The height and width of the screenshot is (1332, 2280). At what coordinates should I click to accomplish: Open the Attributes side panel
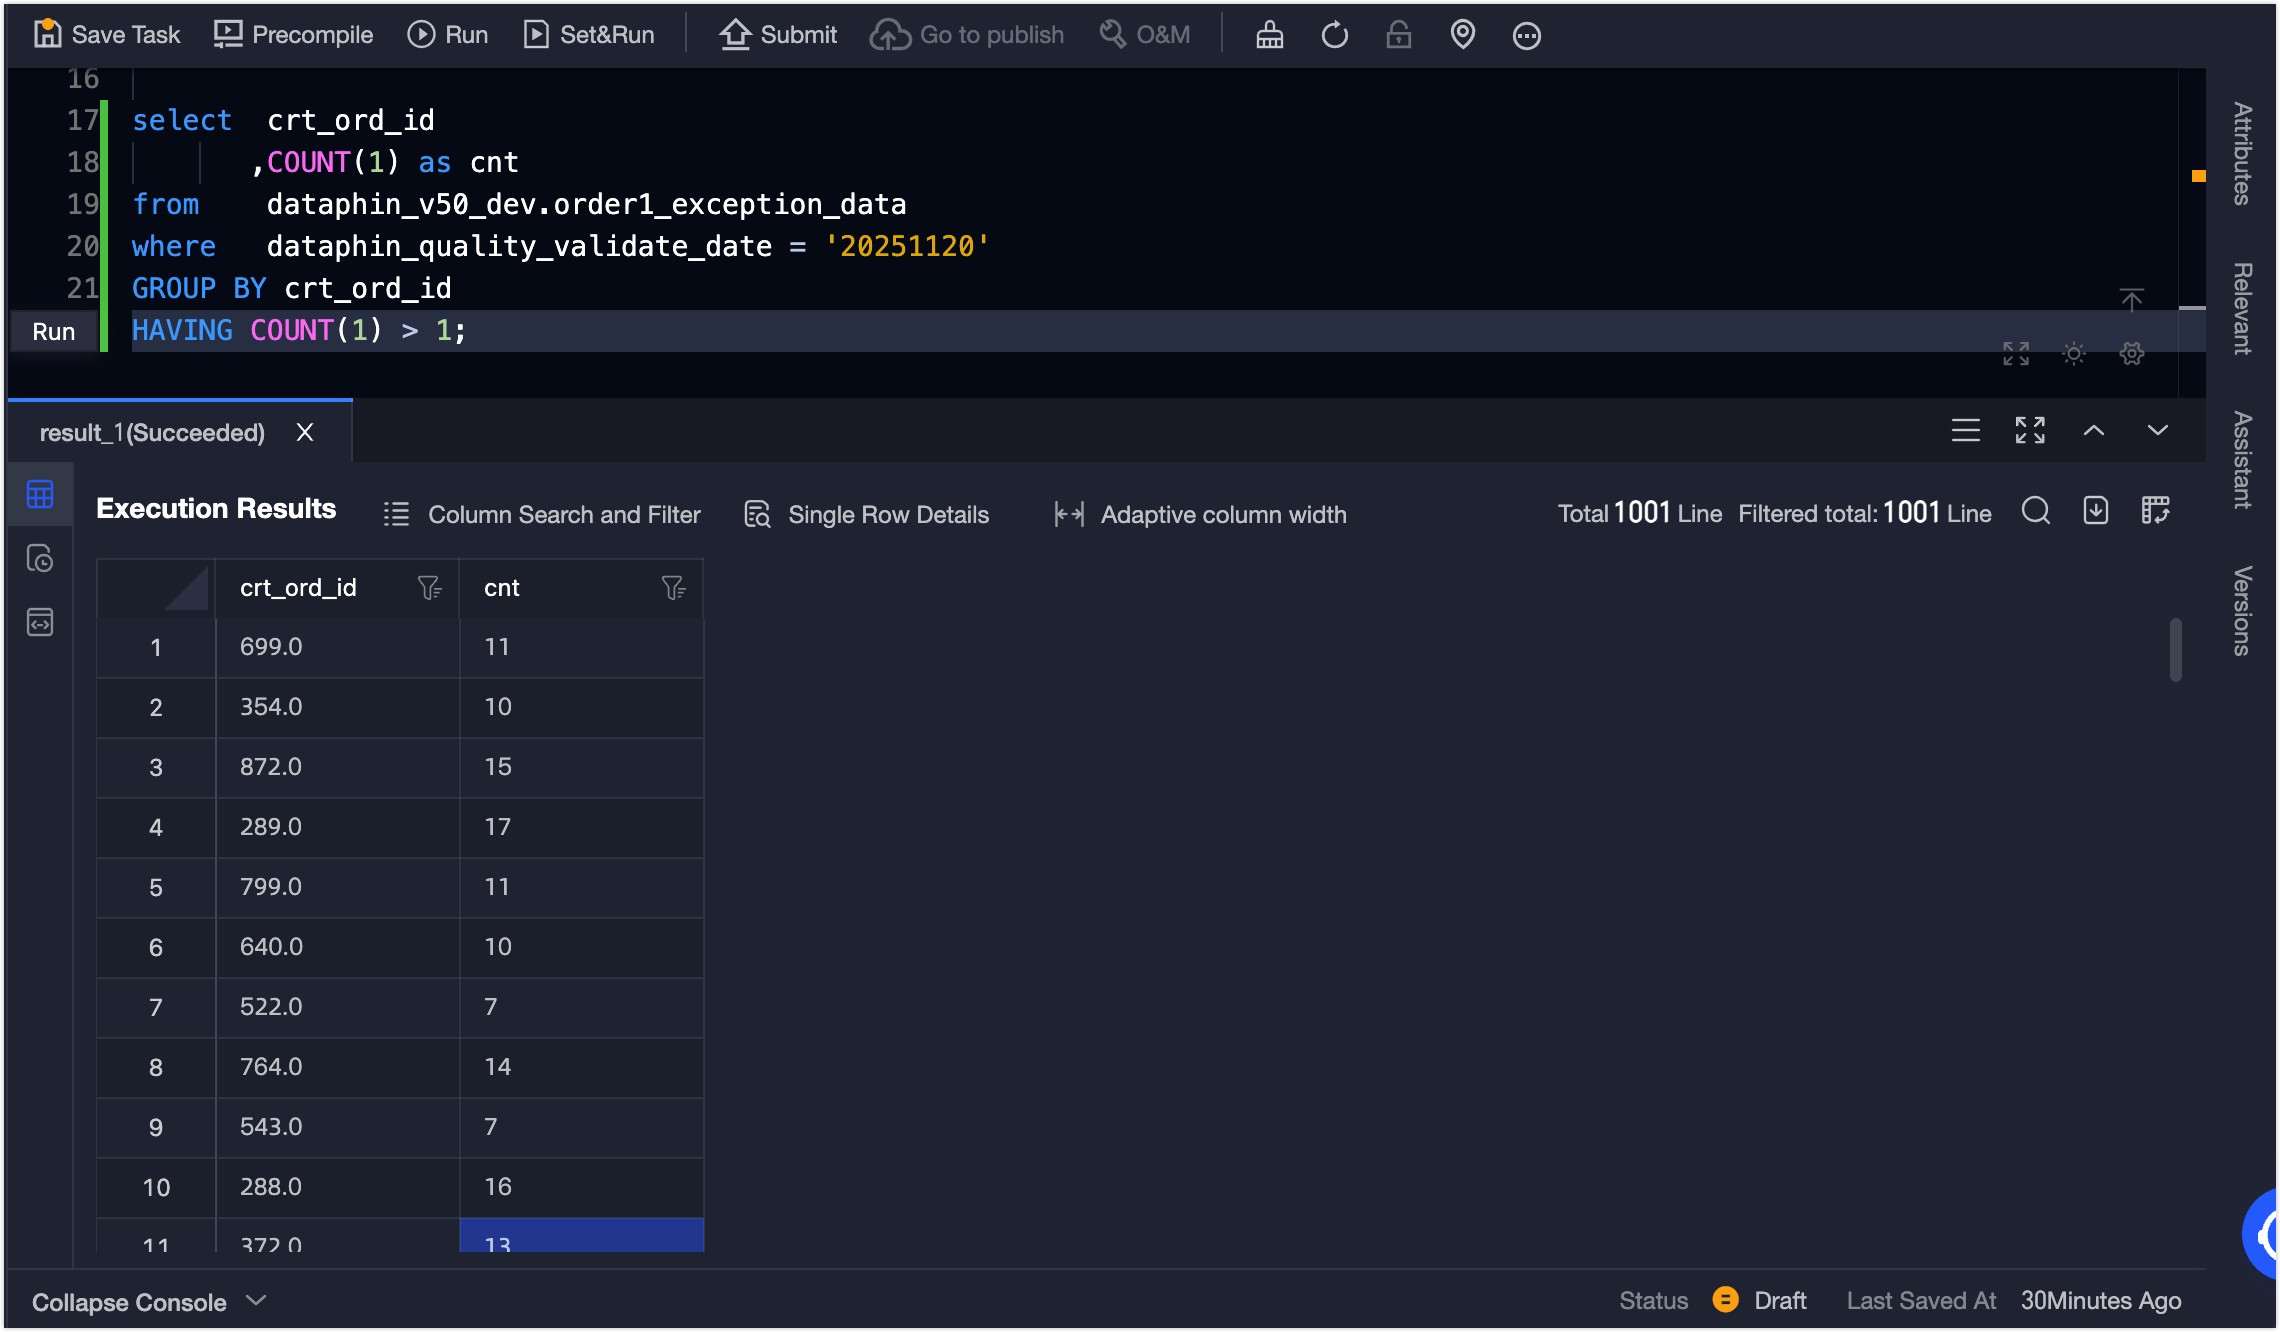click(2243, 154)
